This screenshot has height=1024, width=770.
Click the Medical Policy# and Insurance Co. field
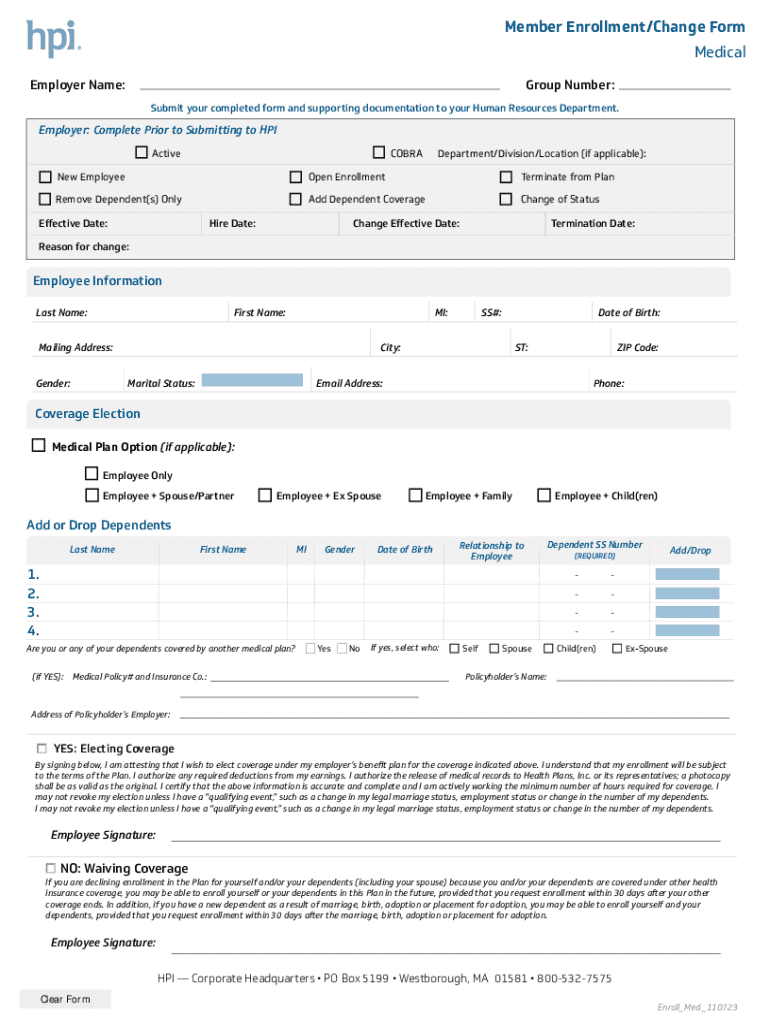330,677
